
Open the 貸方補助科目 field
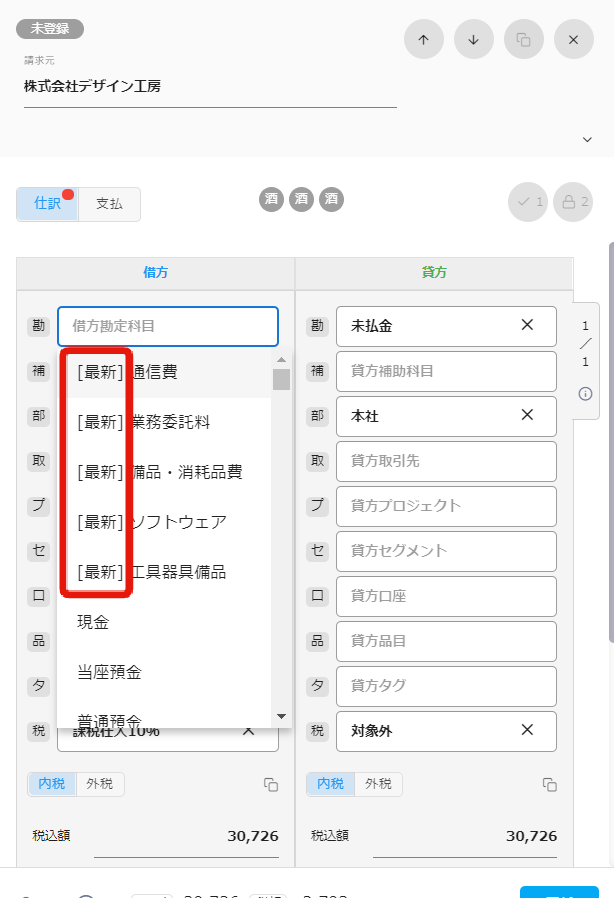click(446, 371)
